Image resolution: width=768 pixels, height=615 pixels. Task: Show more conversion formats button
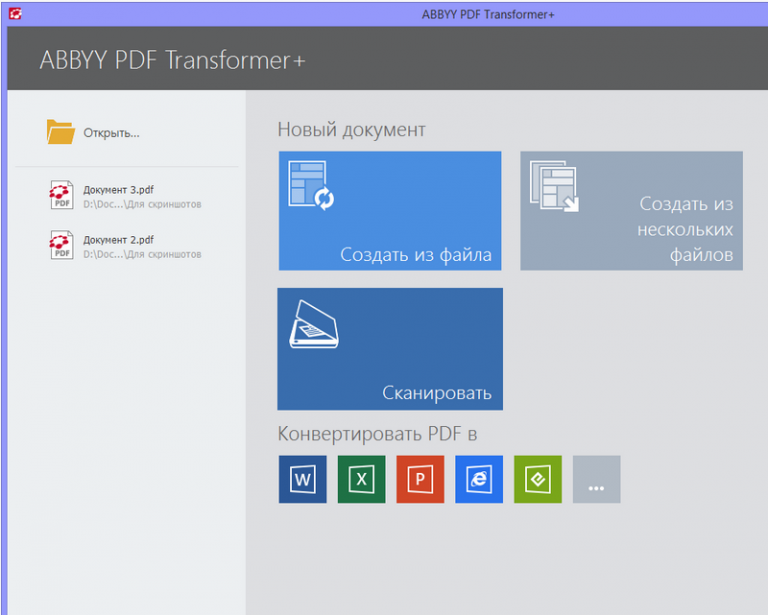(597, 479)
